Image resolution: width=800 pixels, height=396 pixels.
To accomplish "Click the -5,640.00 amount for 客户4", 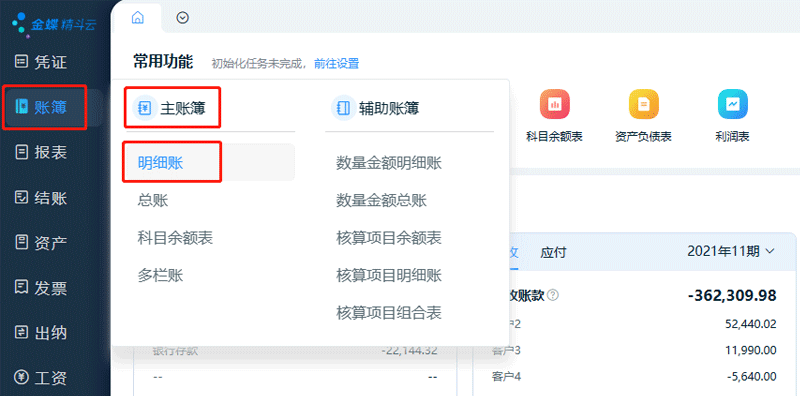I will click(752, 377).
